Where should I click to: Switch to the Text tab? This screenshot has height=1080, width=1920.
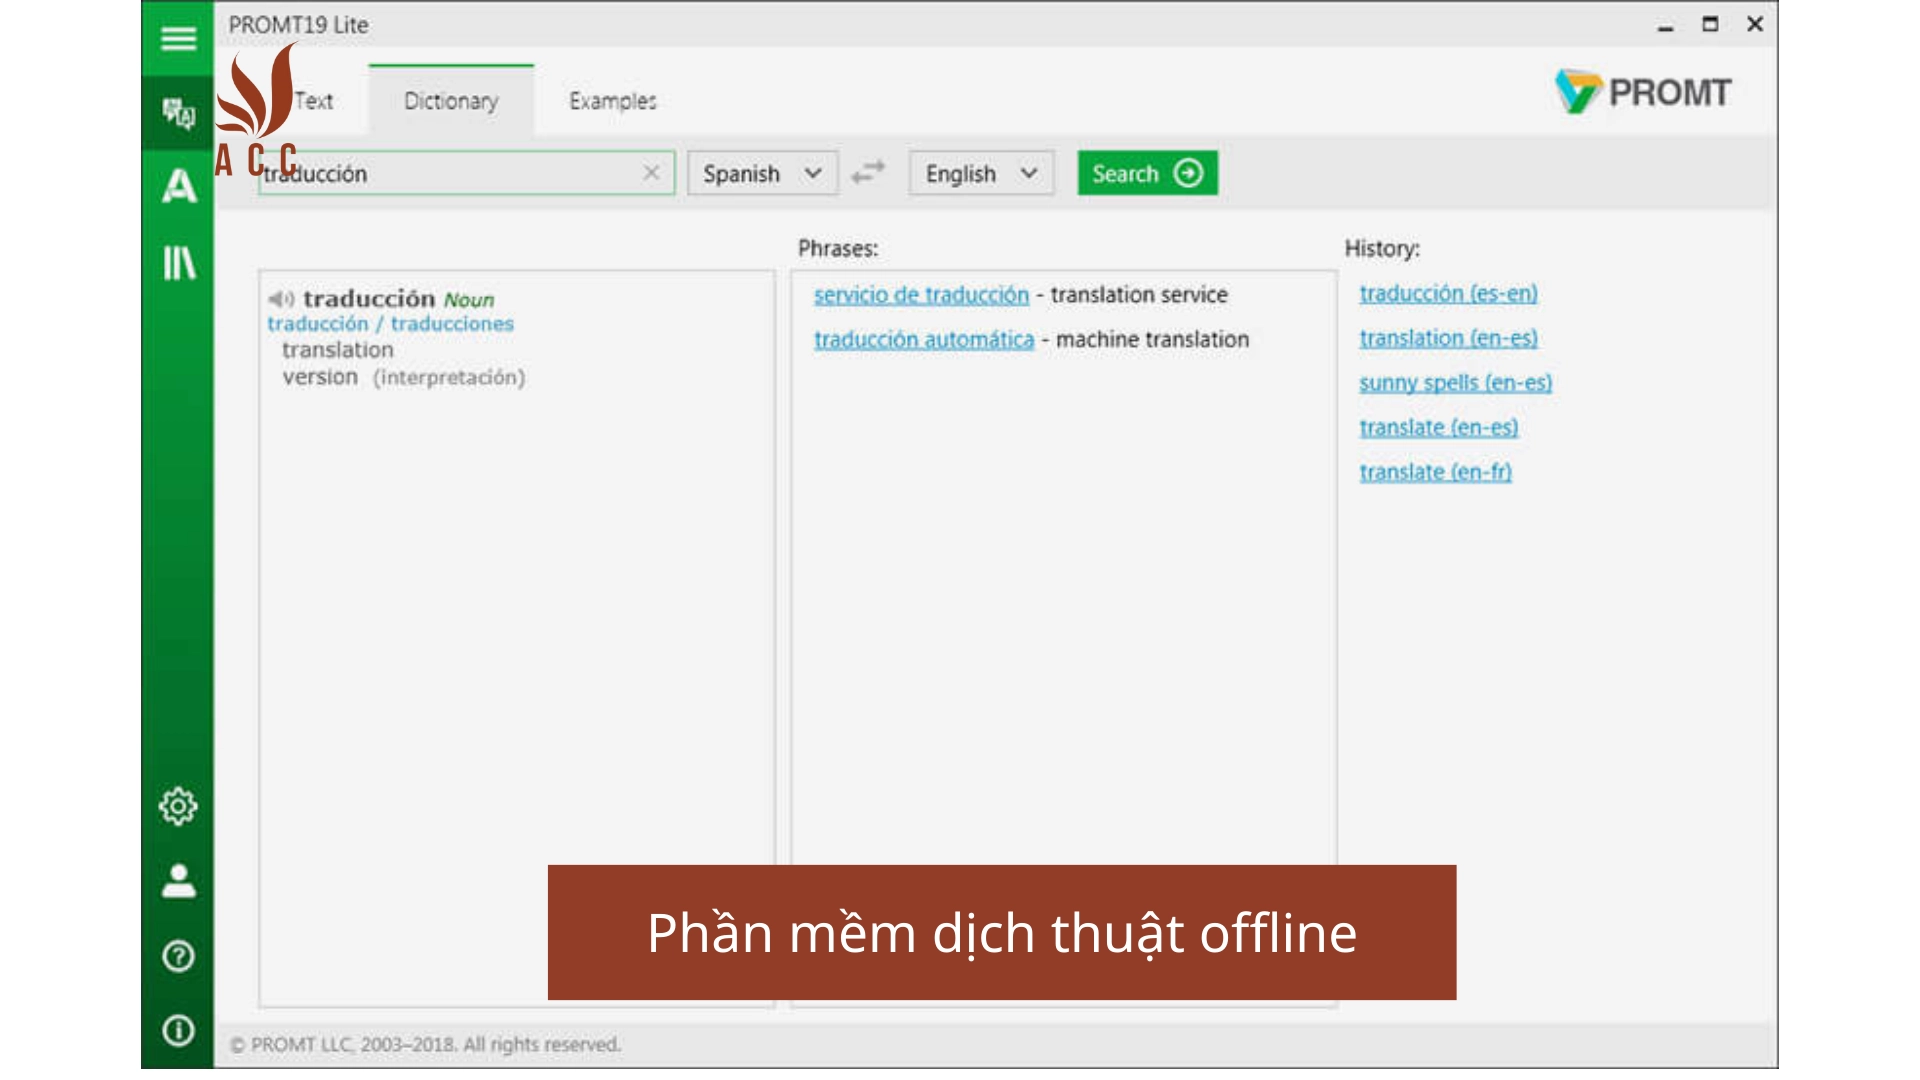(314, 101)
